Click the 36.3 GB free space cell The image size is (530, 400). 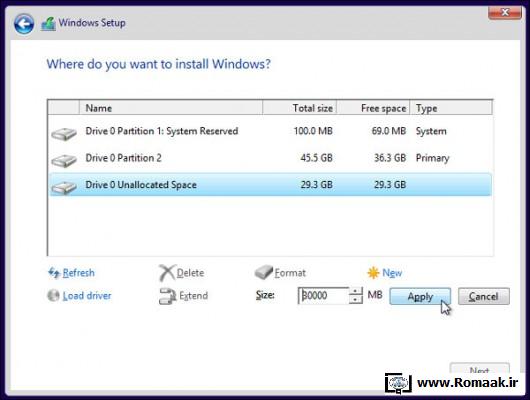(x=390, y=158)
